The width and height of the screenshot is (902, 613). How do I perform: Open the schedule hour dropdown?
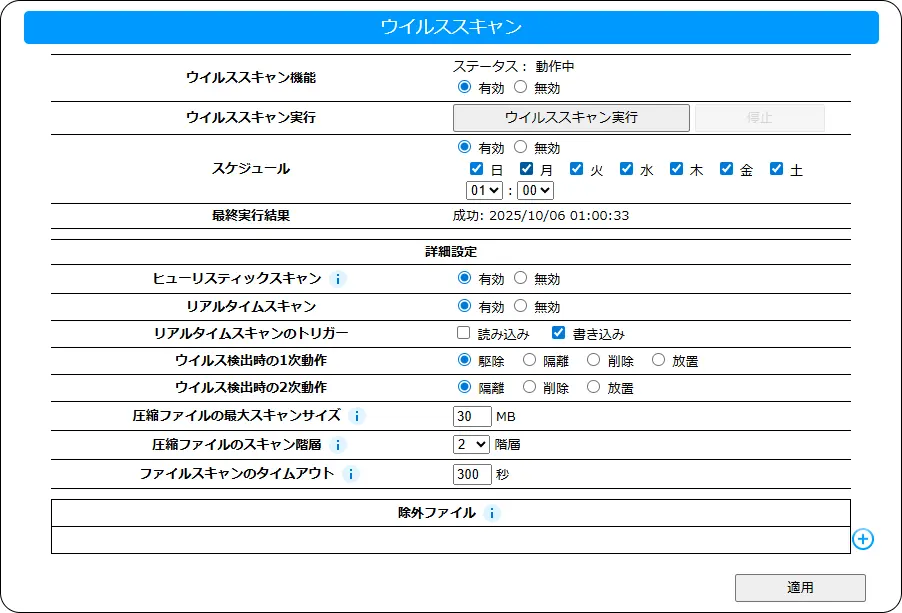(484, 190)
